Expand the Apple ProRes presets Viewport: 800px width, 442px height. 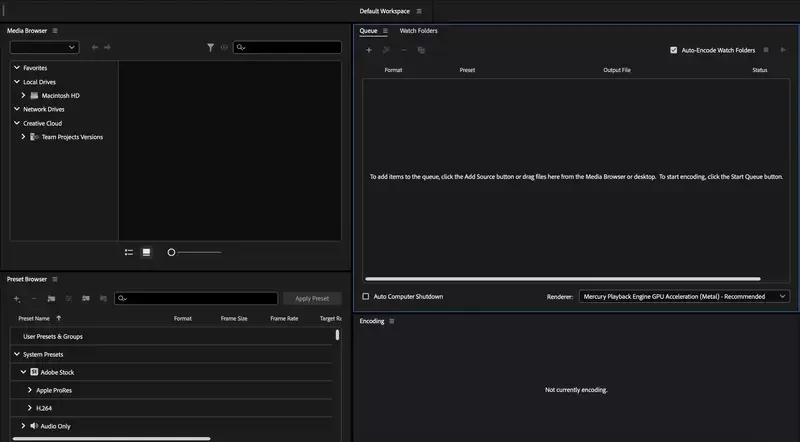click(x=30, y=390)
